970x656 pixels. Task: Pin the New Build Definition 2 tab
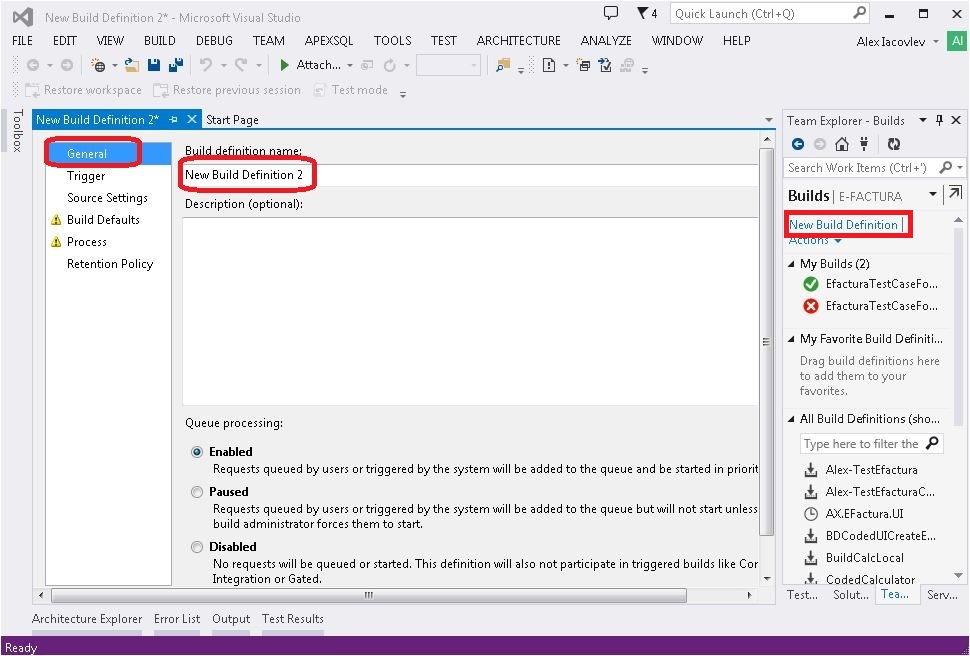coord(174,119)
